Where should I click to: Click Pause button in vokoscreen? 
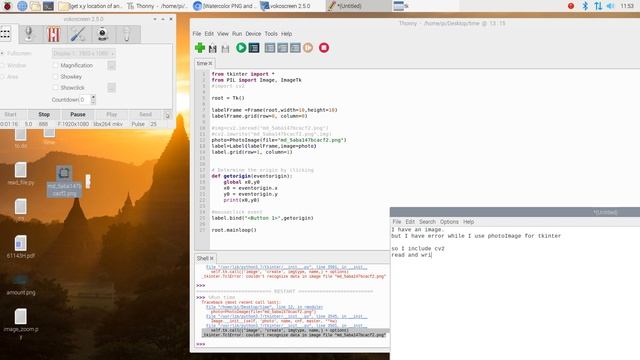pyautogui.click(x=78, y=115)
